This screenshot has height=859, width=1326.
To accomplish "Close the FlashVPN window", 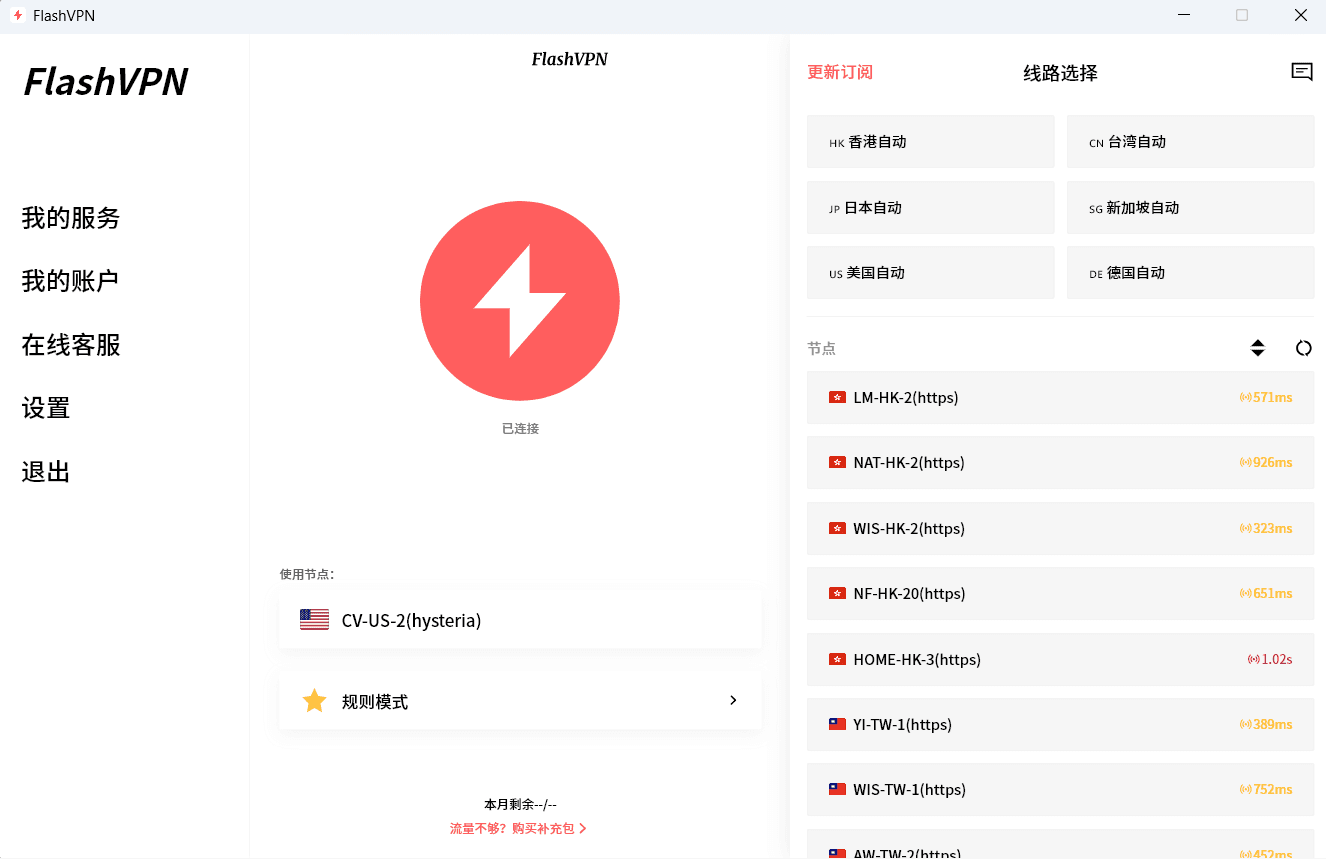I will 1301,15.
